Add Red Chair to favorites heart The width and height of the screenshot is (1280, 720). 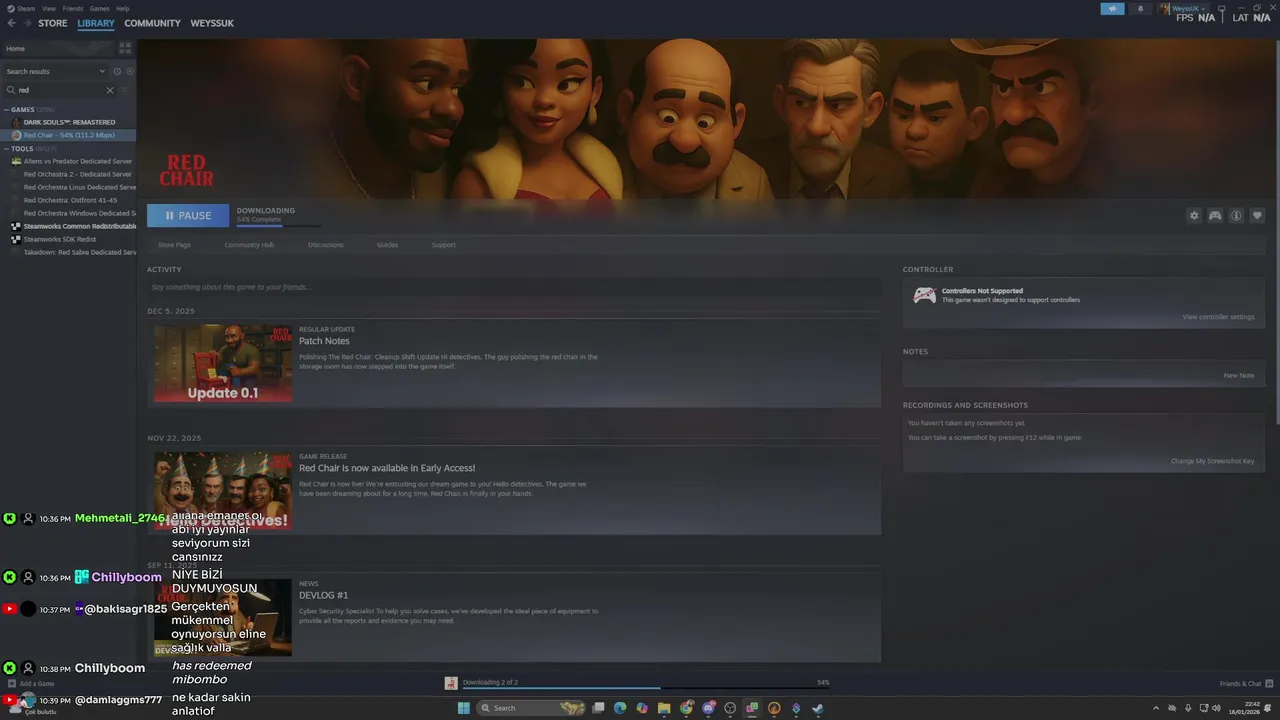click(1257, 216)
